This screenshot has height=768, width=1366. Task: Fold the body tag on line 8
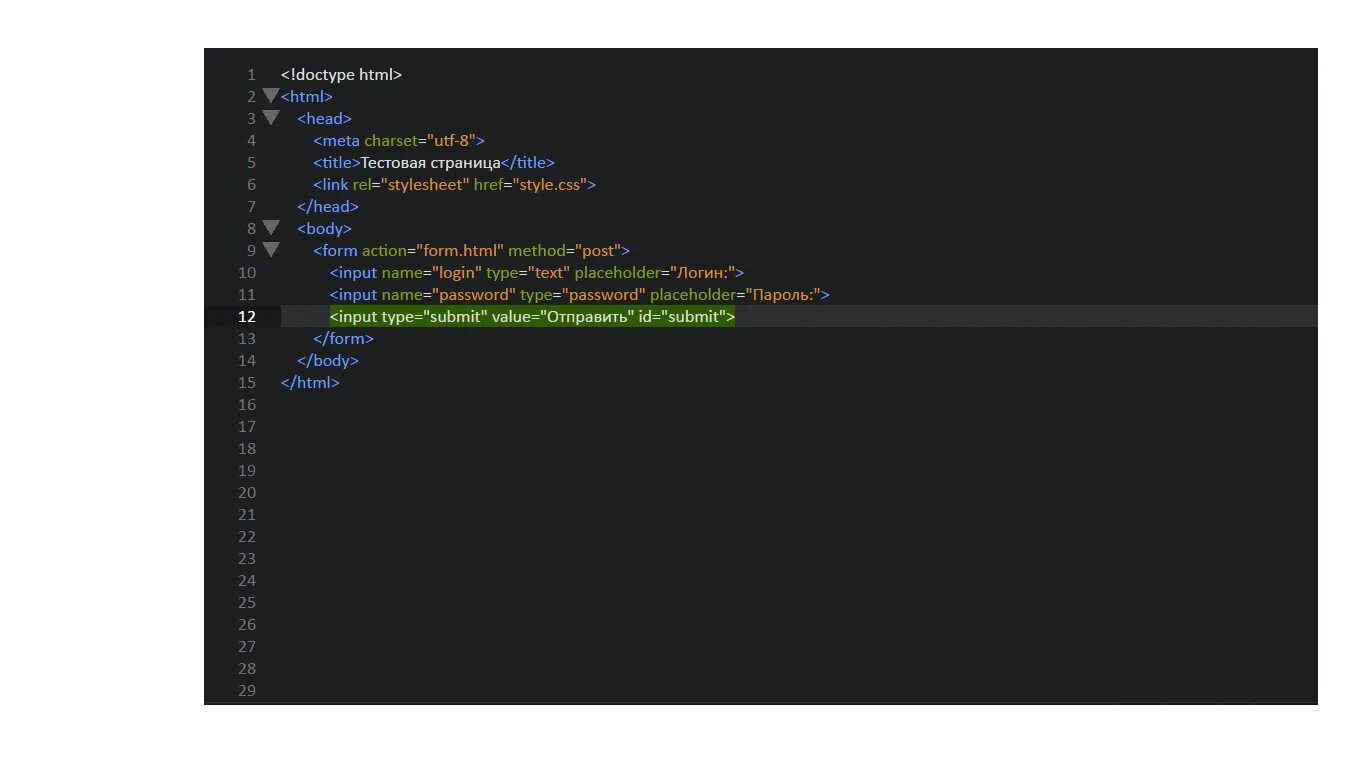click(270, 228)
